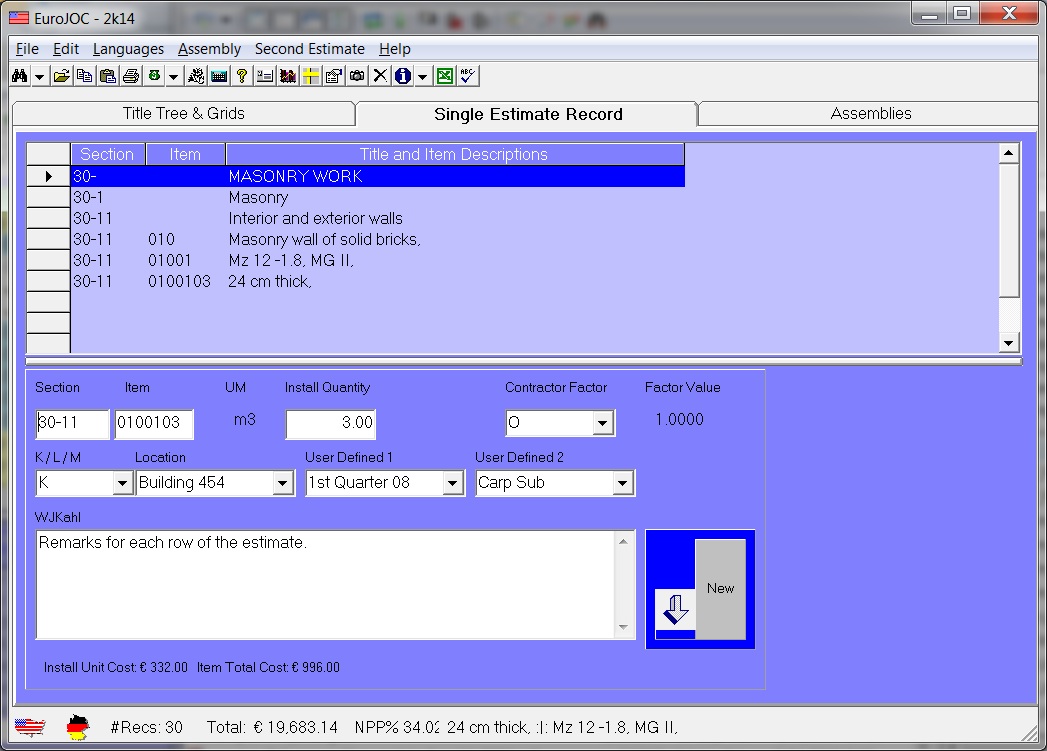Click the camera icon in toolbar

tap(357, 76)
